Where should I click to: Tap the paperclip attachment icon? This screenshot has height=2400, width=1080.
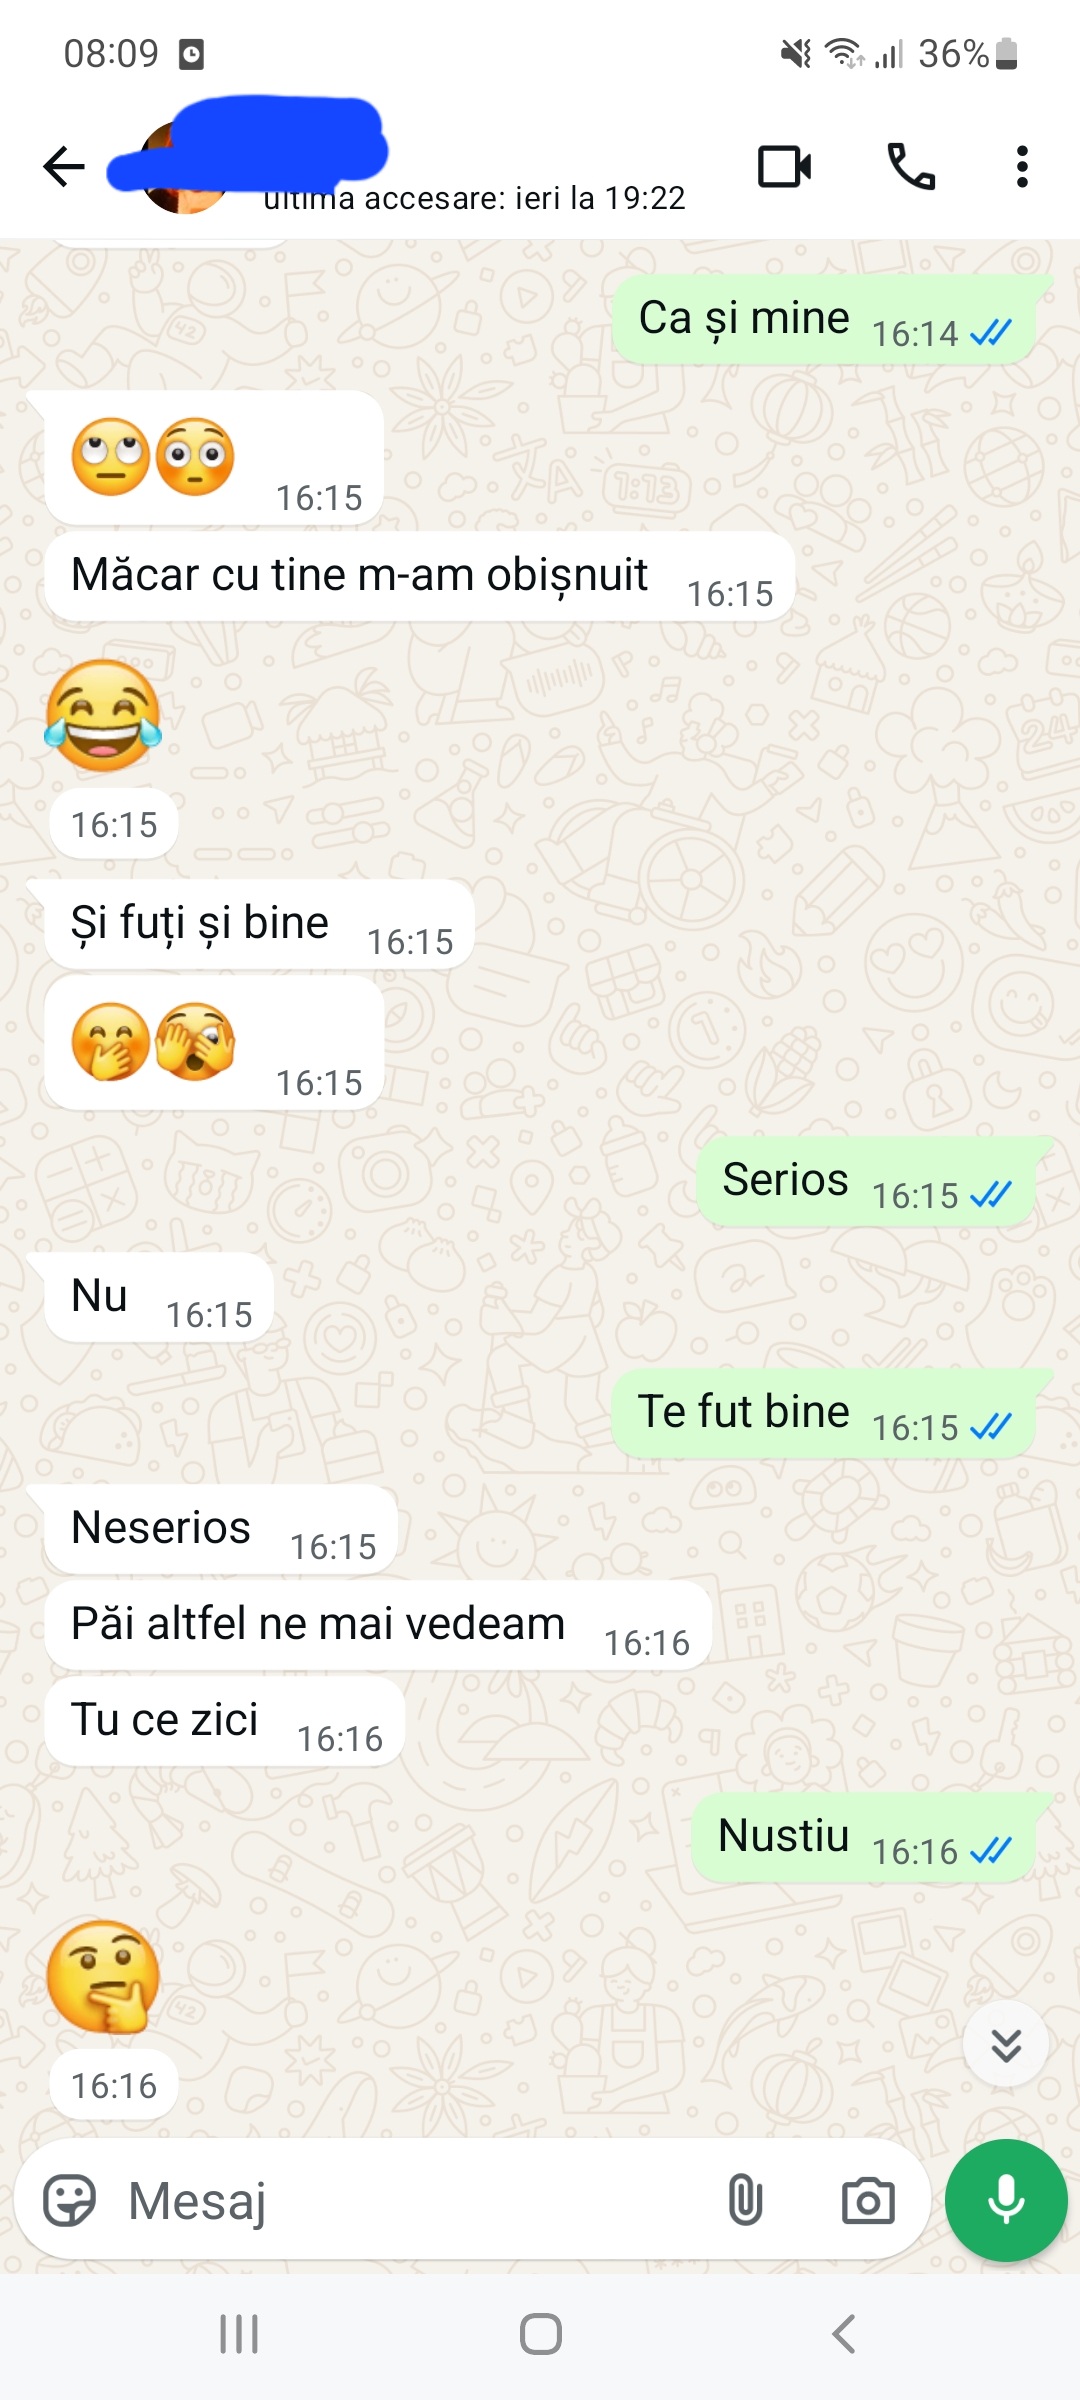pyautogui.click(x=745, y=2201)
